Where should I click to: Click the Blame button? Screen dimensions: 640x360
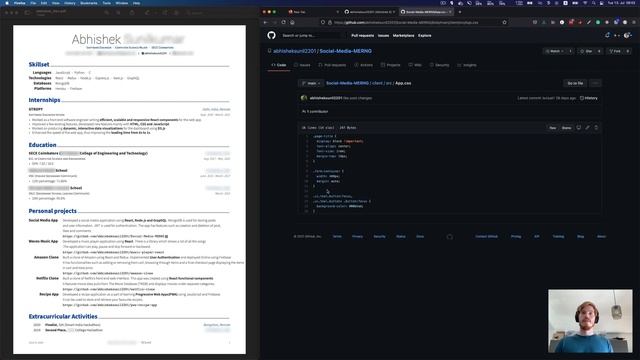click(567, 128)
